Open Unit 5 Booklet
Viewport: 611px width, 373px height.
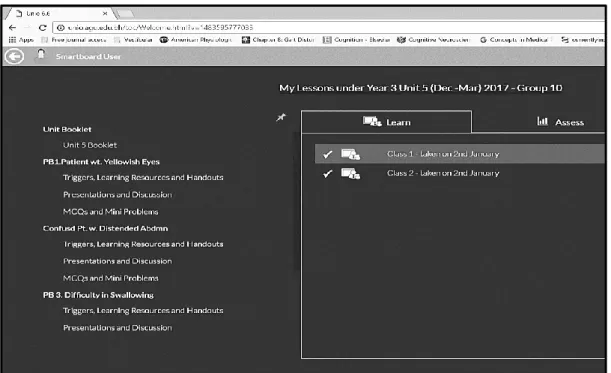[x=90, y=145]
